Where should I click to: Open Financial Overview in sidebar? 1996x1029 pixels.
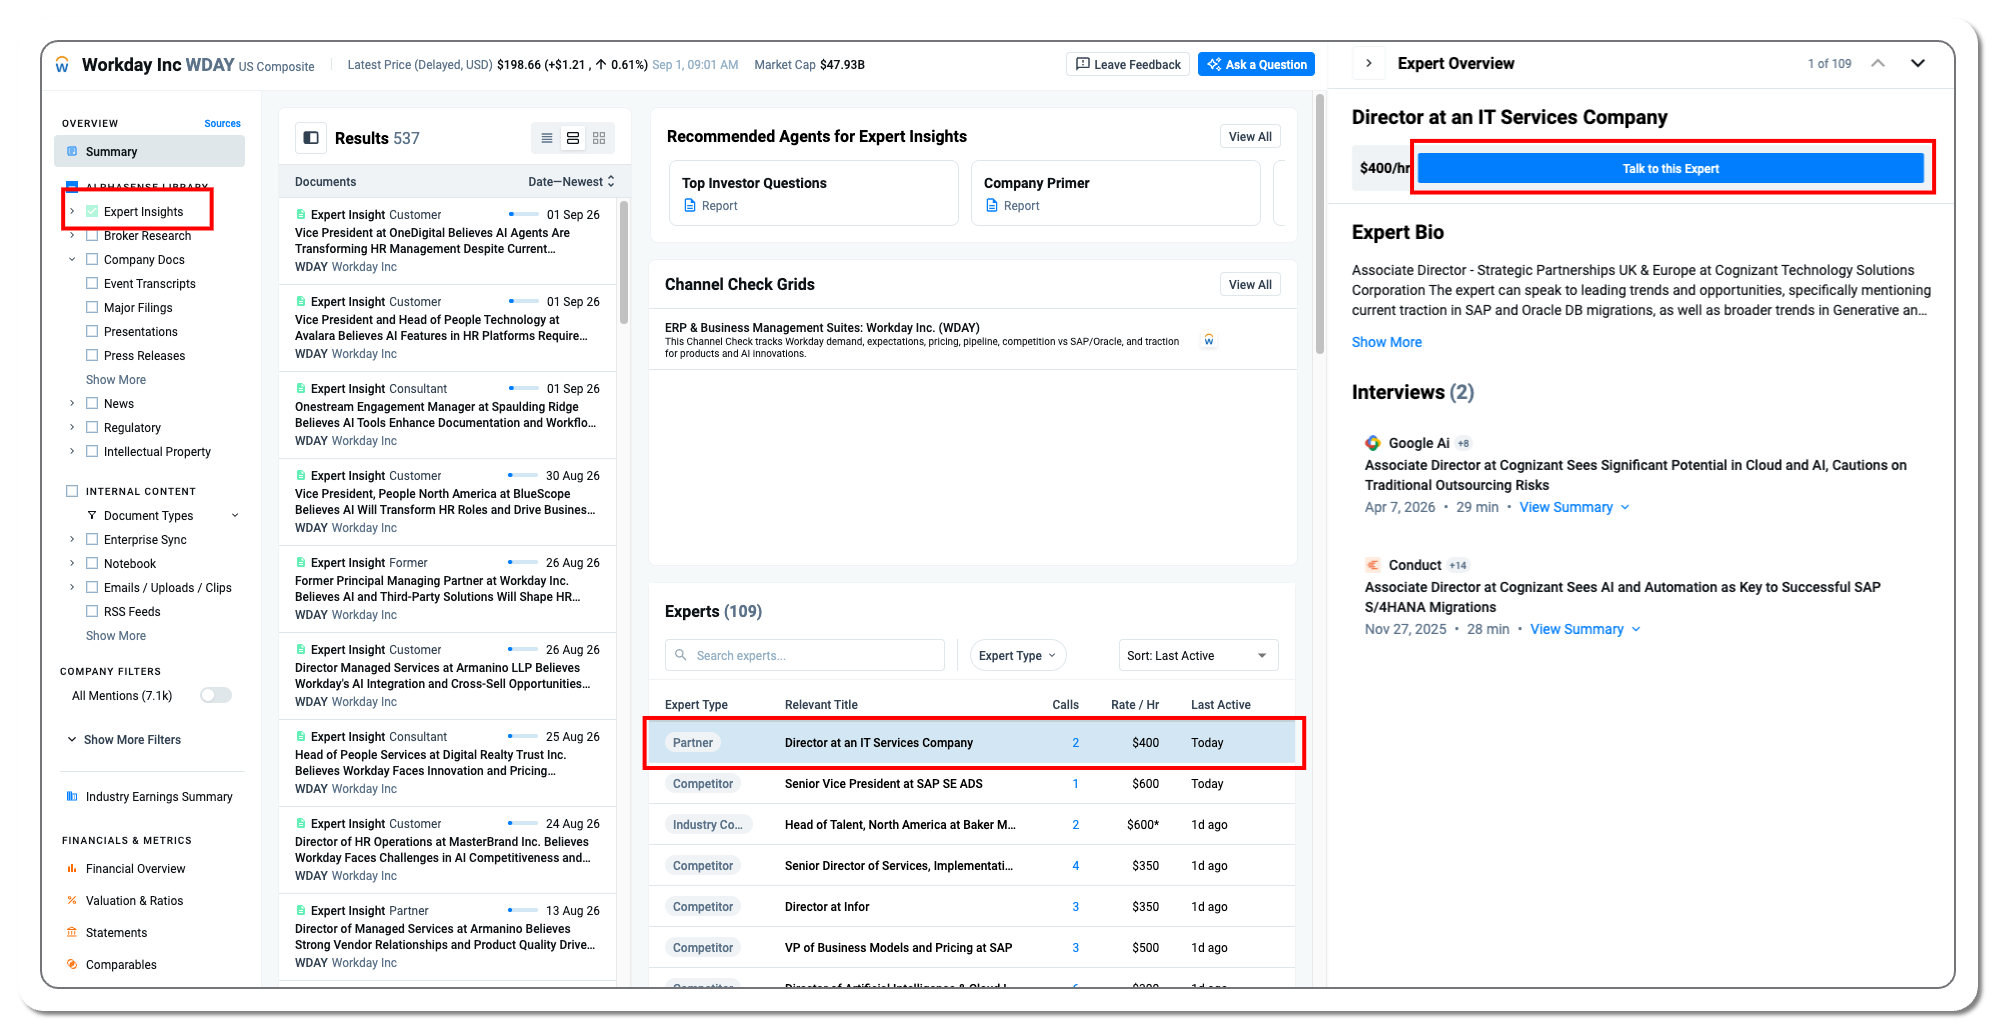136,869
